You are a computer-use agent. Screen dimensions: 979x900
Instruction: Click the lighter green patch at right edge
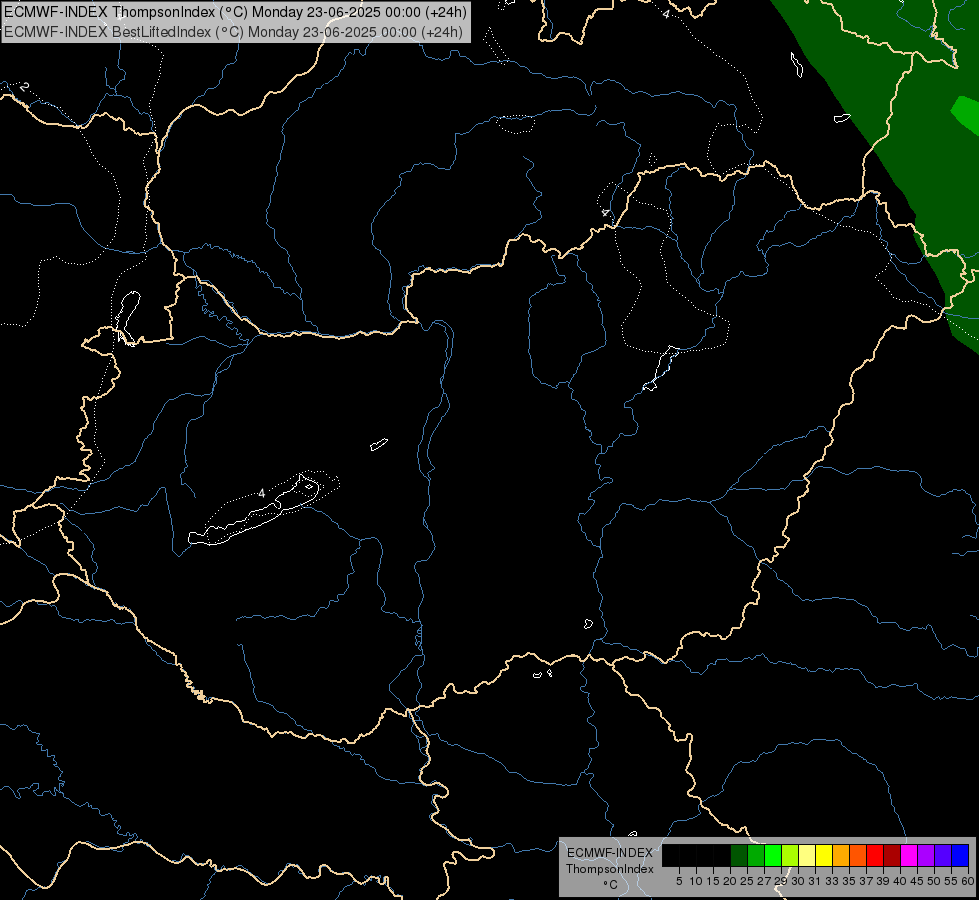966,114
